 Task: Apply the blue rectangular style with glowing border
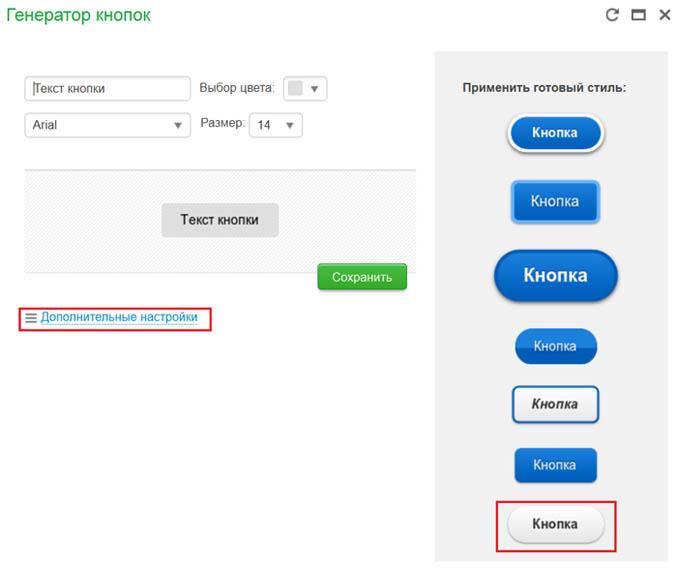pos(555,201)
